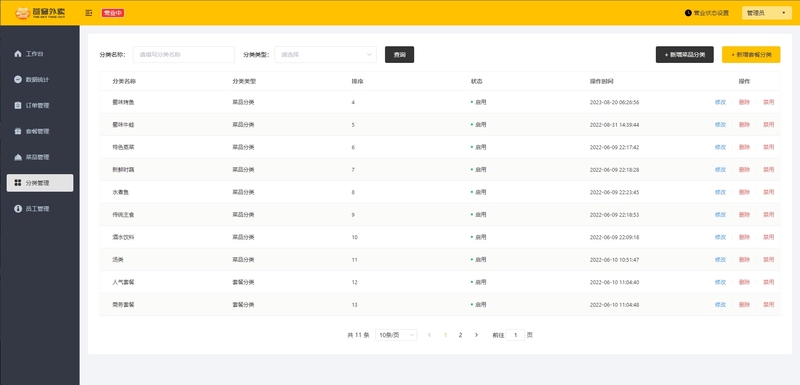Click the home icon for 工作台
Image resolution: width=800 pixels, height=385 pixels.
[x=18, y=54]
